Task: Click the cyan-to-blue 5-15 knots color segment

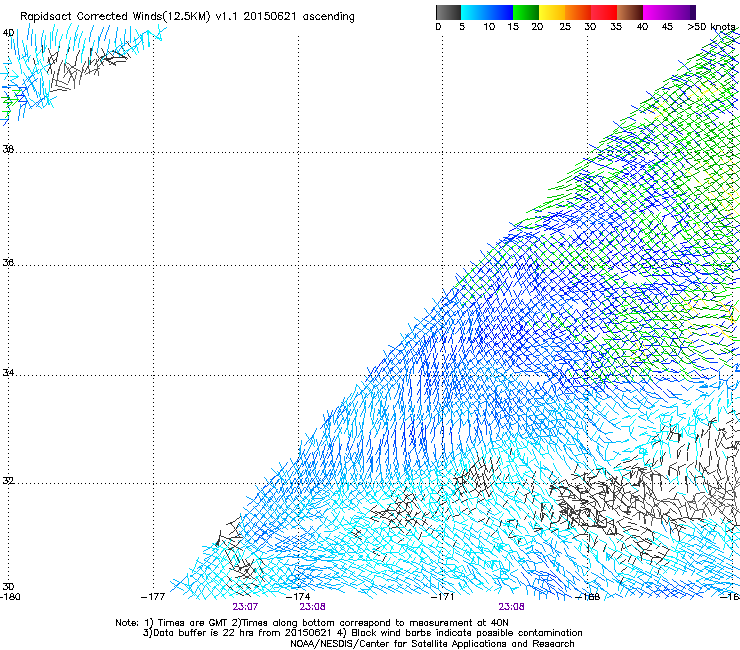Action: point(487,12)
